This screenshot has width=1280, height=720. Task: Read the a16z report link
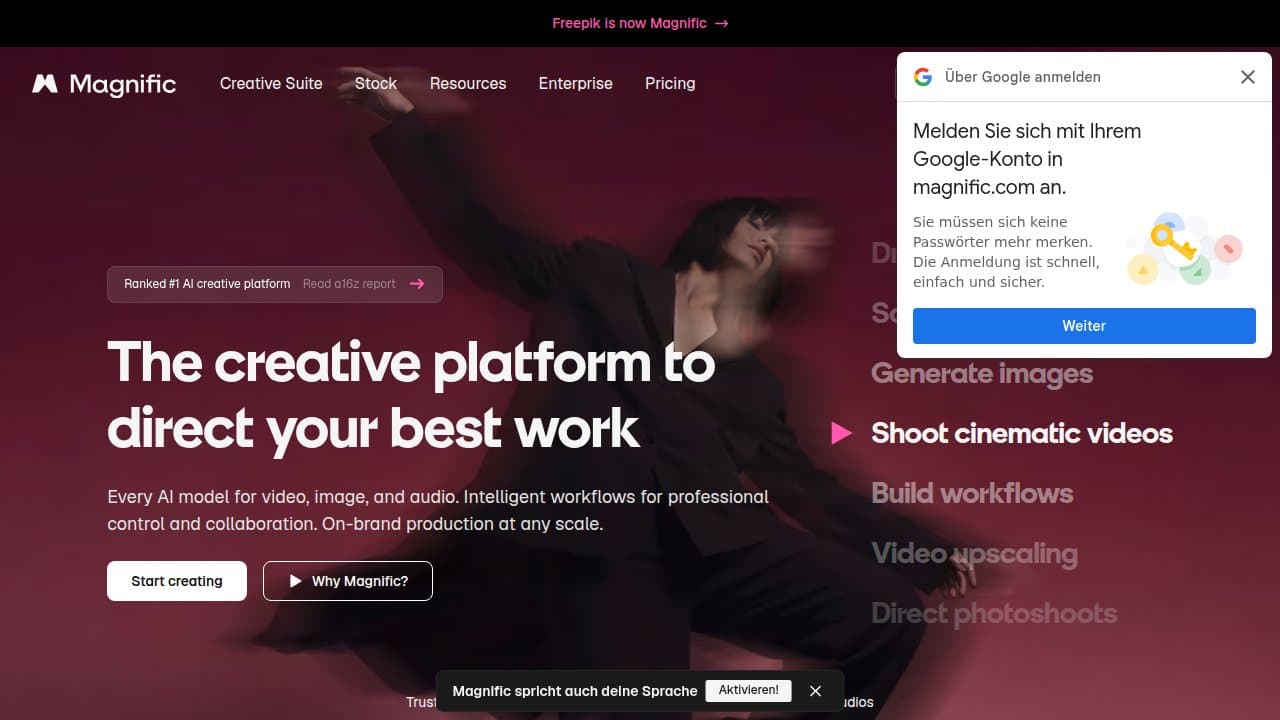click(x=349, y=284)
